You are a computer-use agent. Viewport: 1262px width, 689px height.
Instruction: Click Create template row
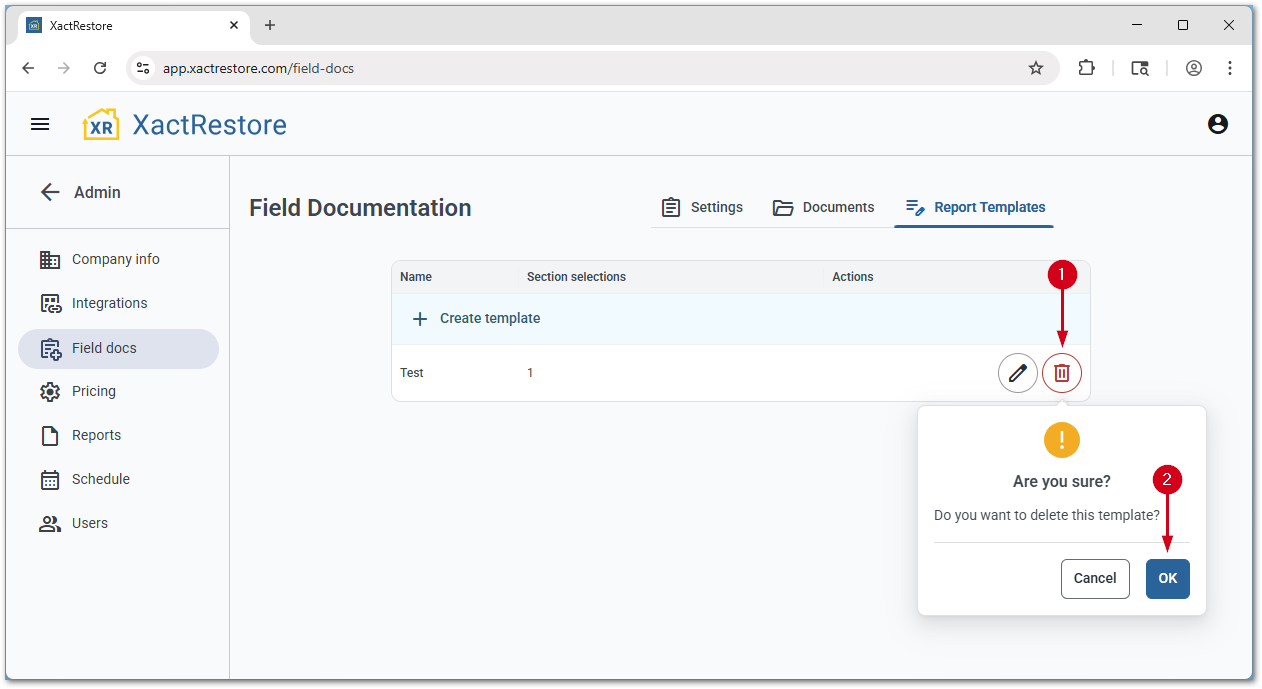click(490, 318)
